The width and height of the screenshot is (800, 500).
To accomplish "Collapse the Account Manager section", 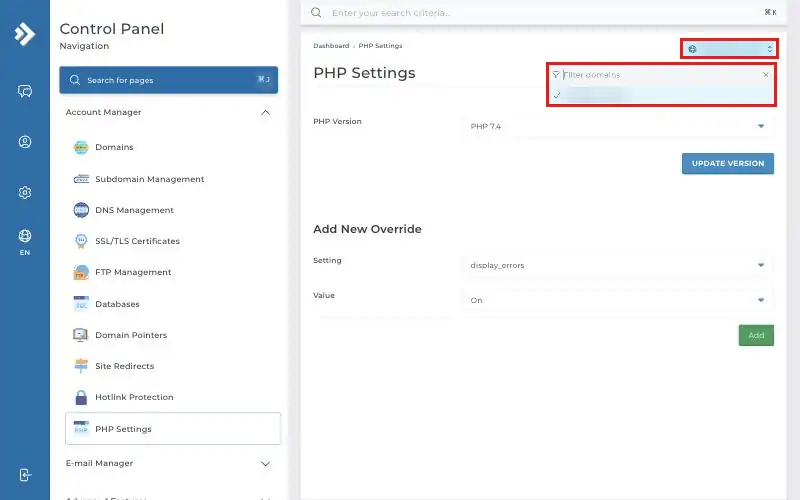I will click(x=265, y=112).
